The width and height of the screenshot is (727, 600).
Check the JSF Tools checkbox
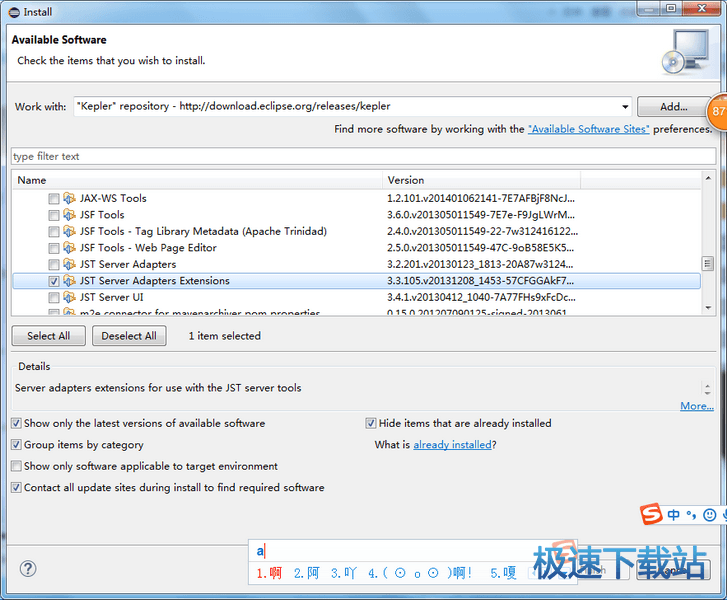pos(54,215)
